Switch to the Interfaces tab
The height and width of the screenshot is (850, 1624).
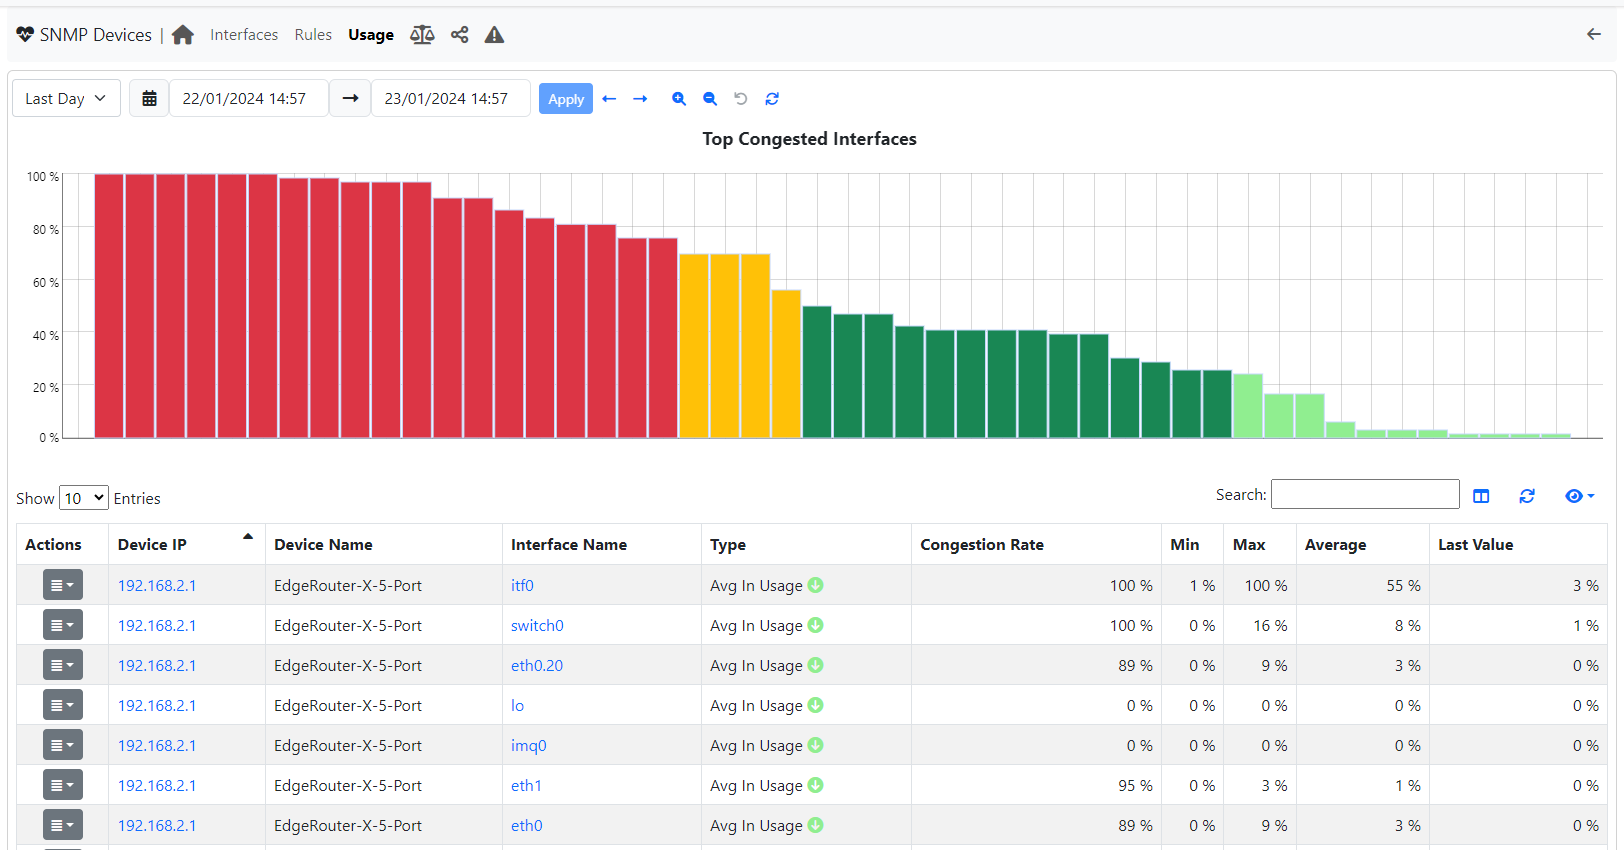point(244,35)
